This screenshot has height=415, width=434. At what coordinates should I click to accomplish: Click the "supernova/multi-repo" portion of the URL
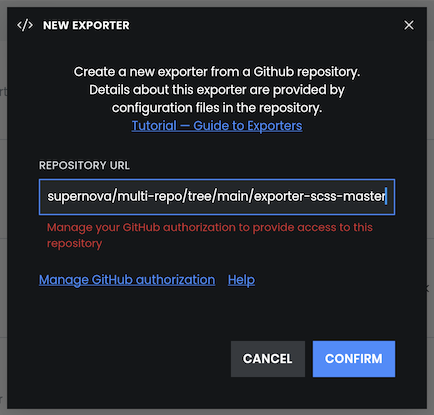pos(114,196)
